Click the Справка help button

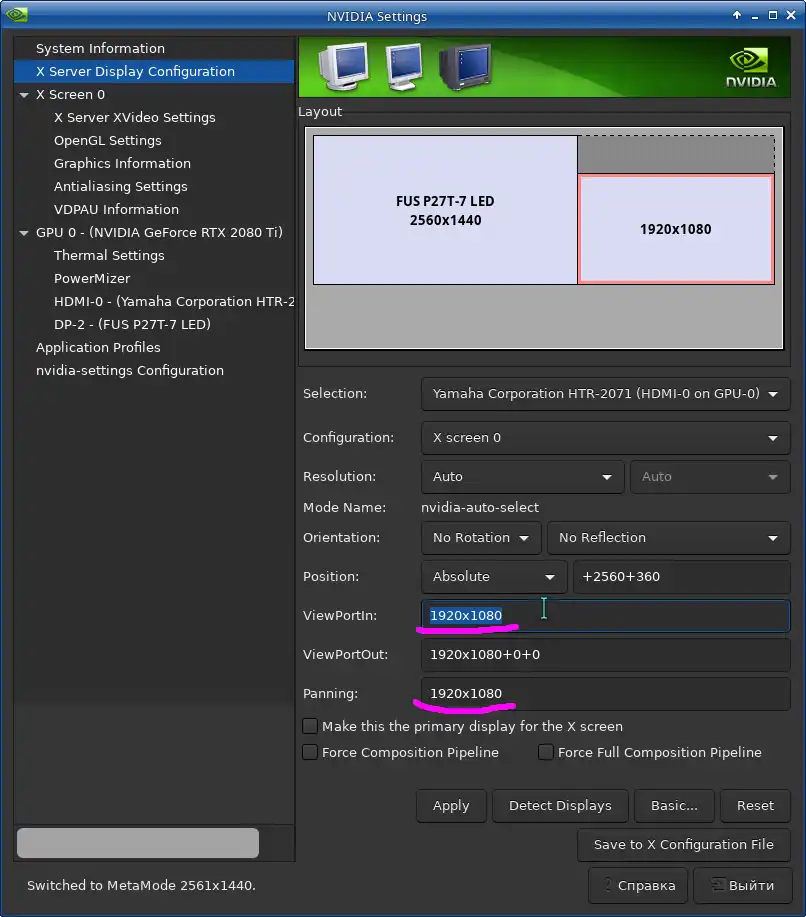tap(639, 885)
